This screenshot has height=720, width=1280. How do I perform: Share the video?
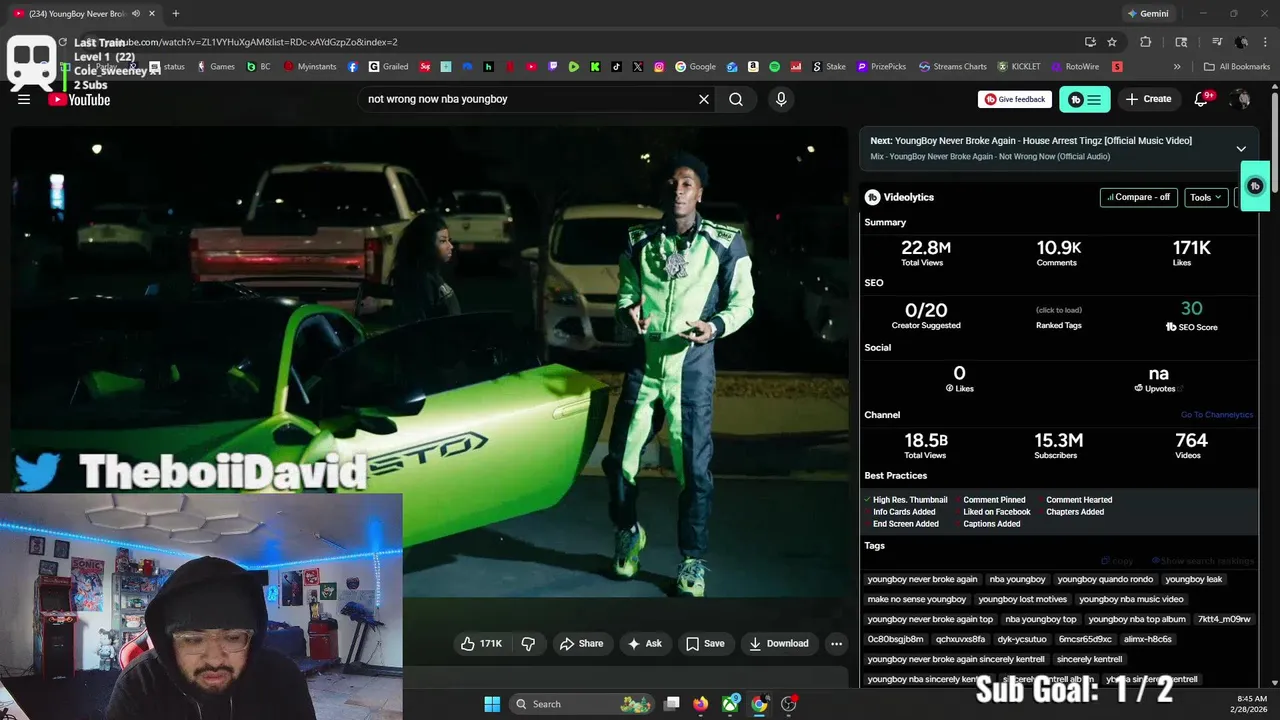581,643
